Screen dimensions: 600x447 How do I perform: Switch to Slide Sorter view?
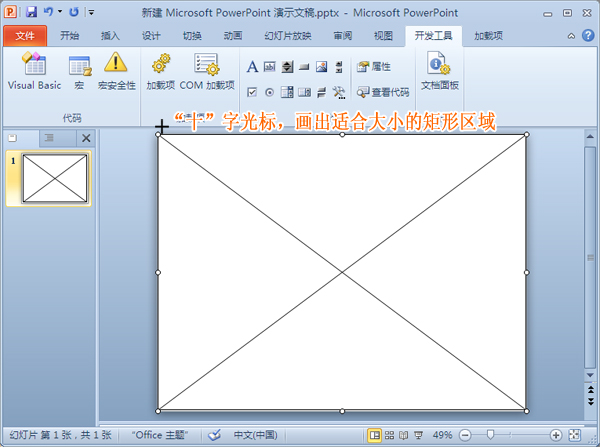[389, 435]
